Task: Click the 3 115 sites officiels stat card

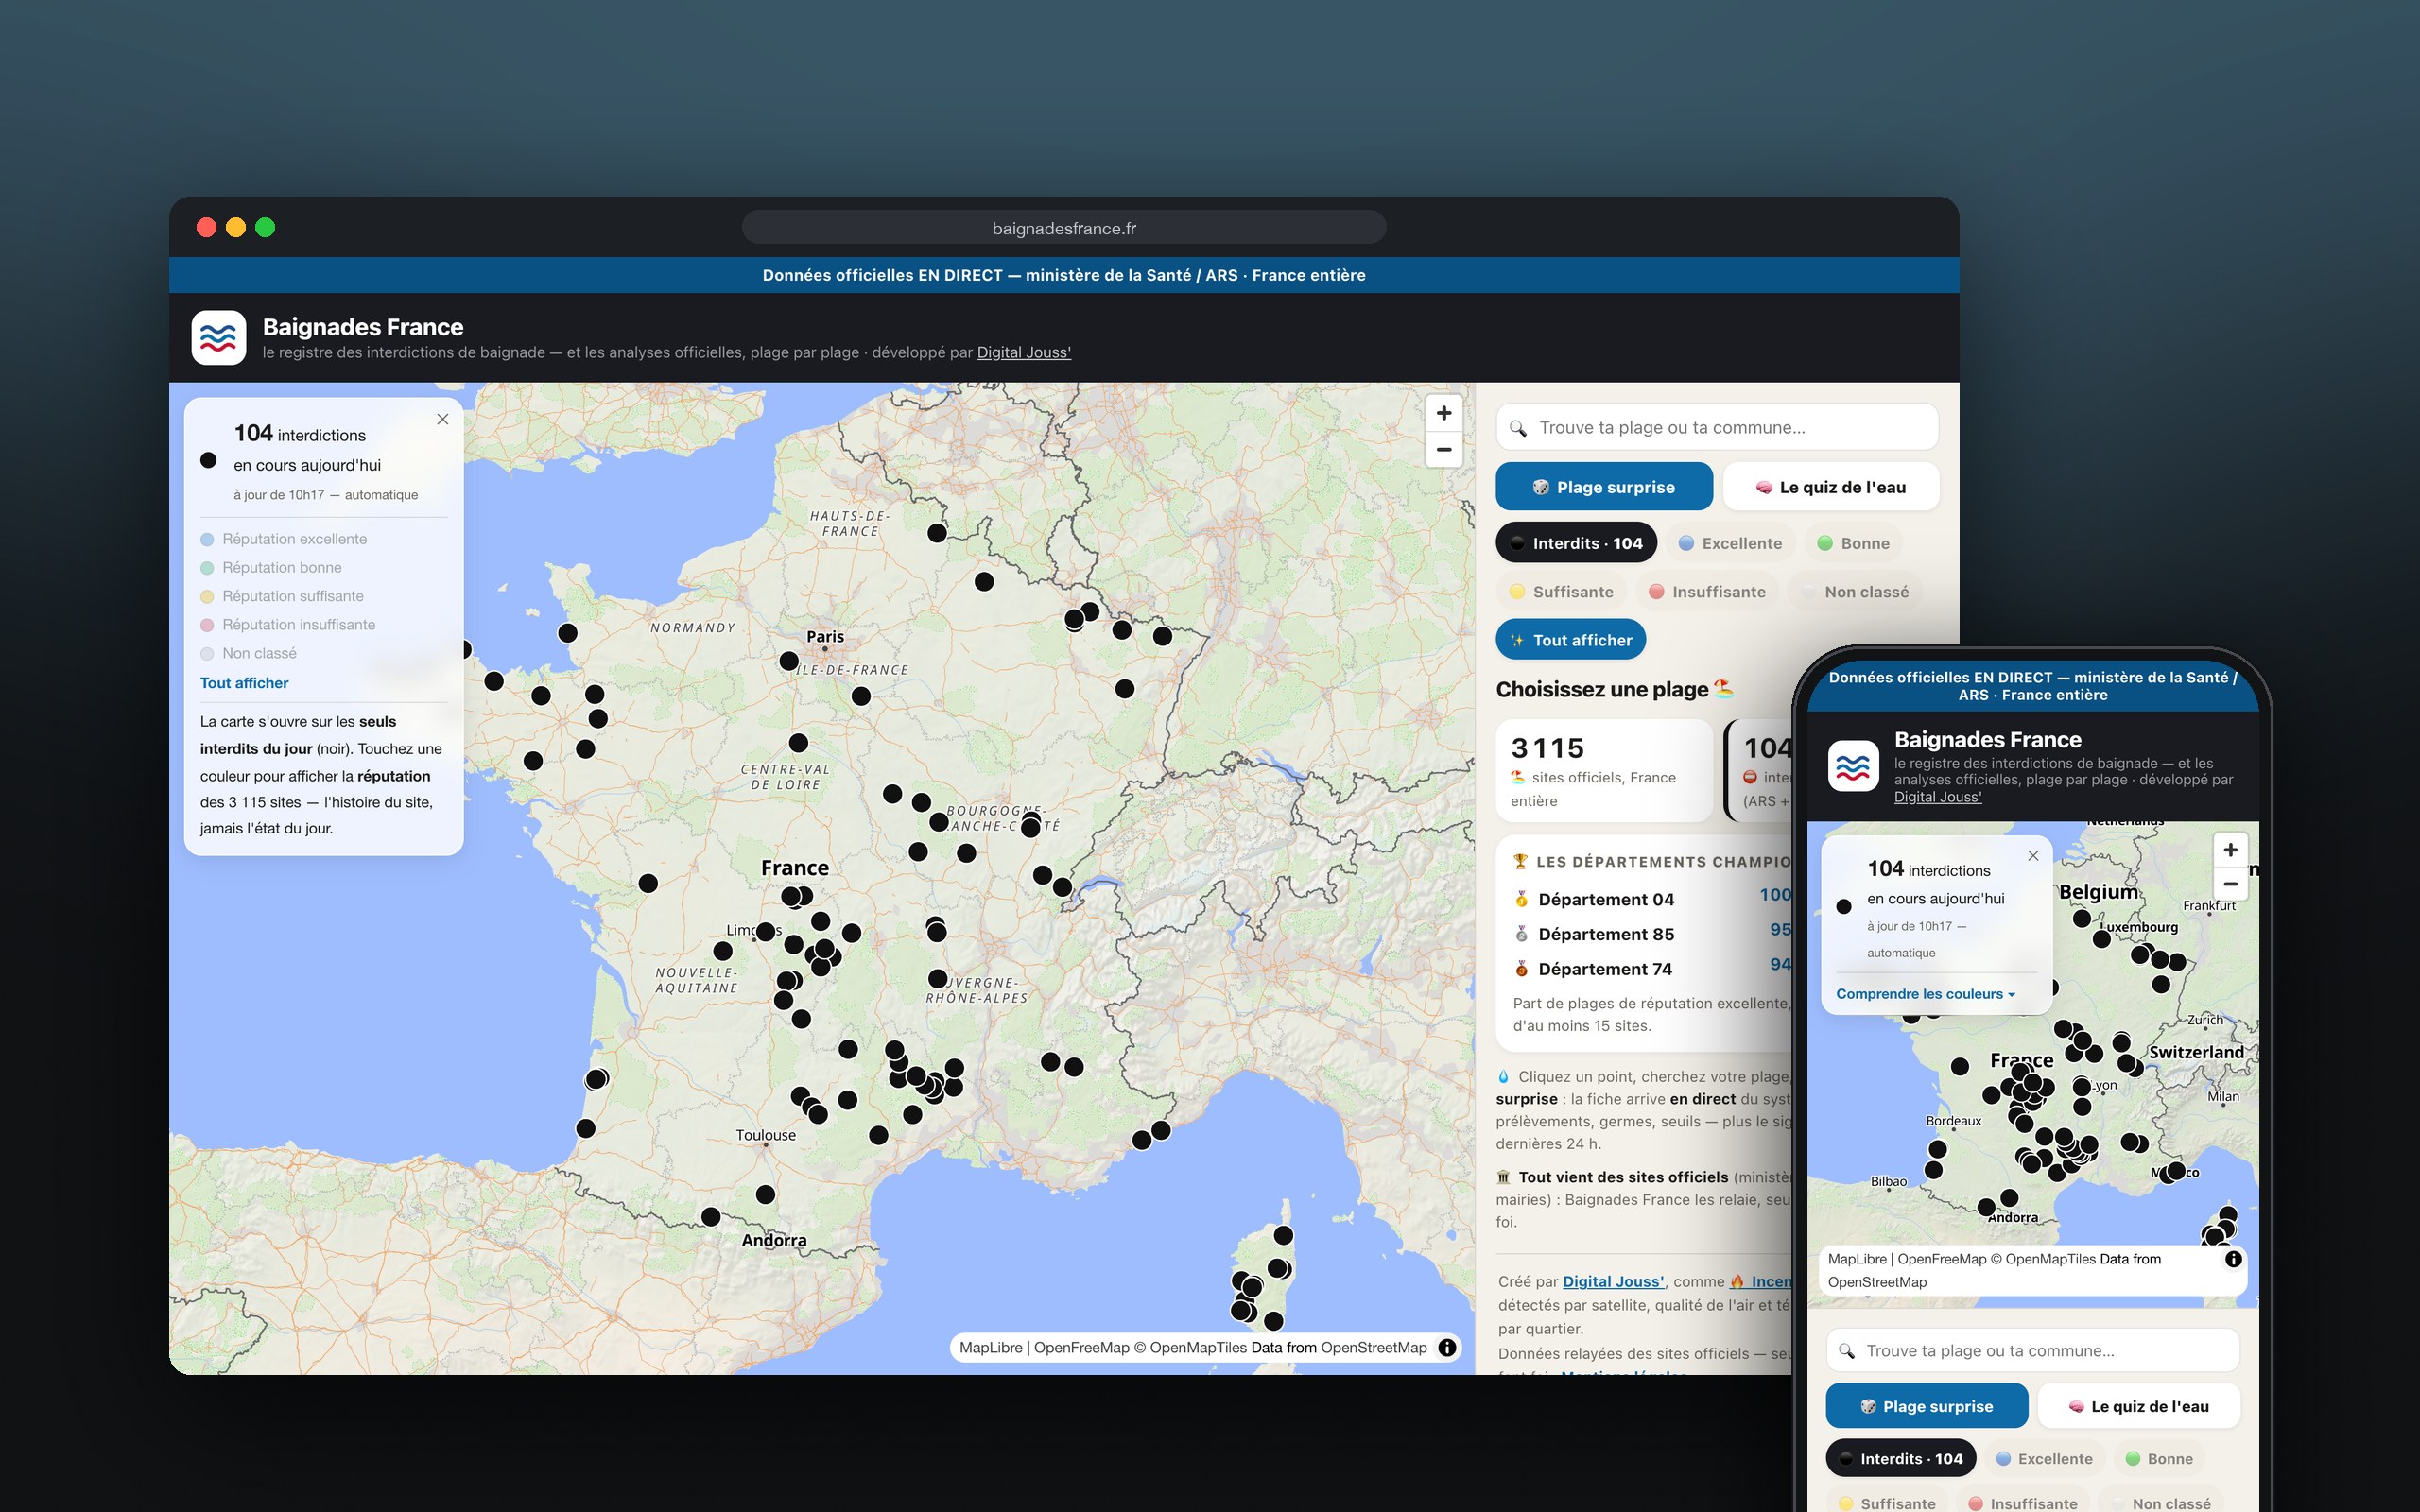Action: click(1604, 771)
